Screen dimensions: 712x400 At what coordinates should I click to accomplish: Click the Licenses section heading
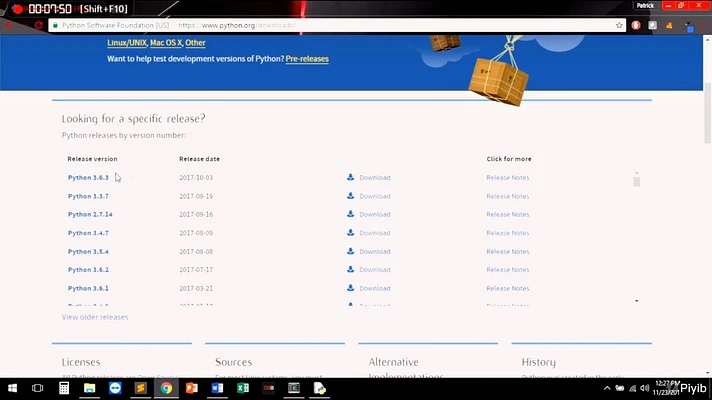81,362
